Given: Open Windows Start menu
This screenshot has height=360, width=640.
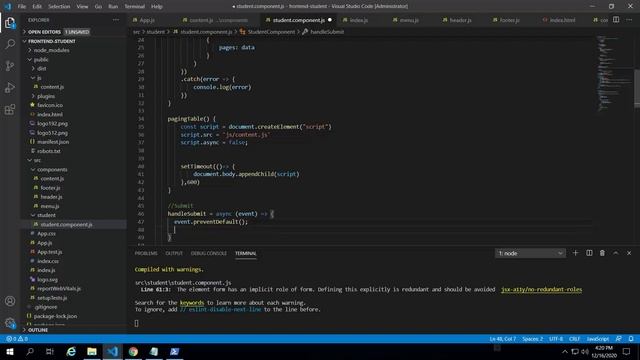Looking at the screenshot, I should 9,351.
